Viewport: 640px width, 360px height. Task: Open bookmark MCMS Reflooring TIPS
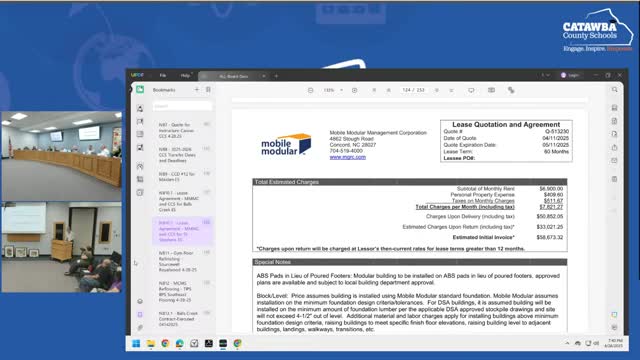point(183,291)
